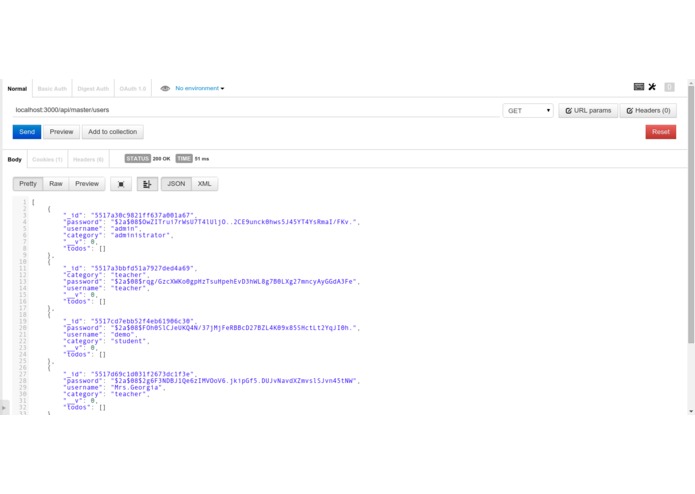Toggle environment quick look eye icon

(x=165, y=88)
